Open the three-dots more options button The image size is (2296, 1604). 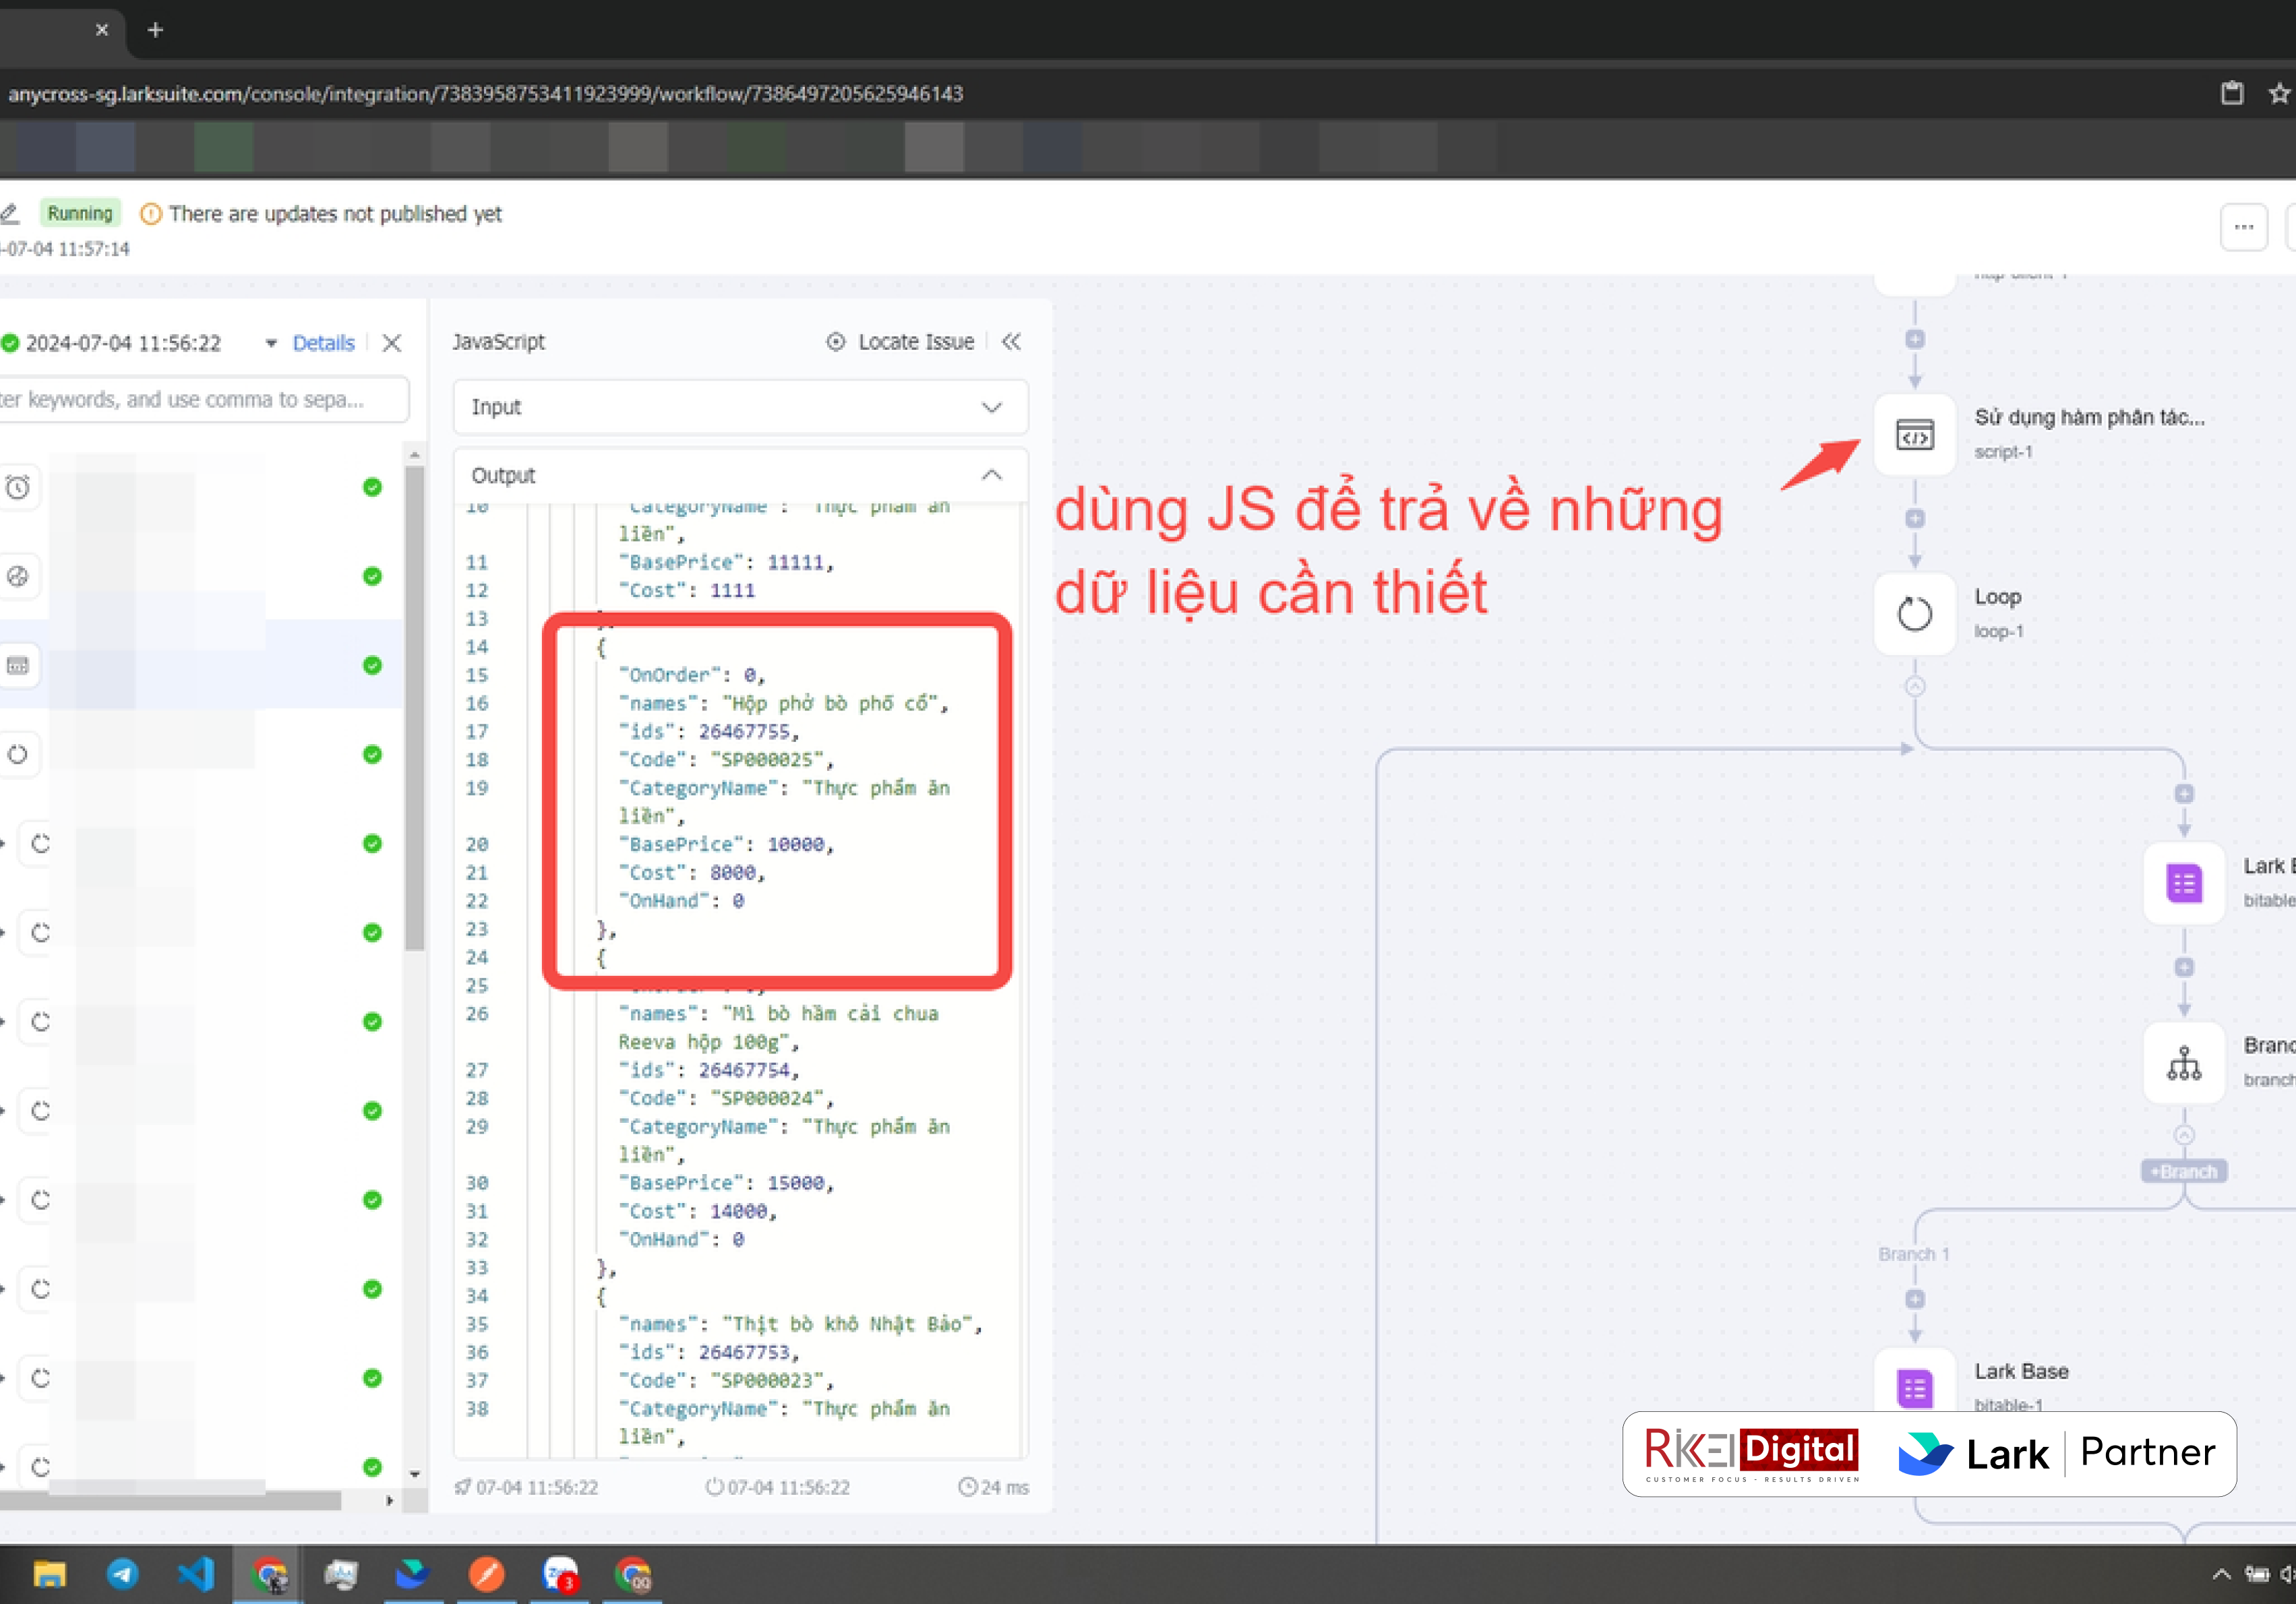click(x=2243, y=227)
